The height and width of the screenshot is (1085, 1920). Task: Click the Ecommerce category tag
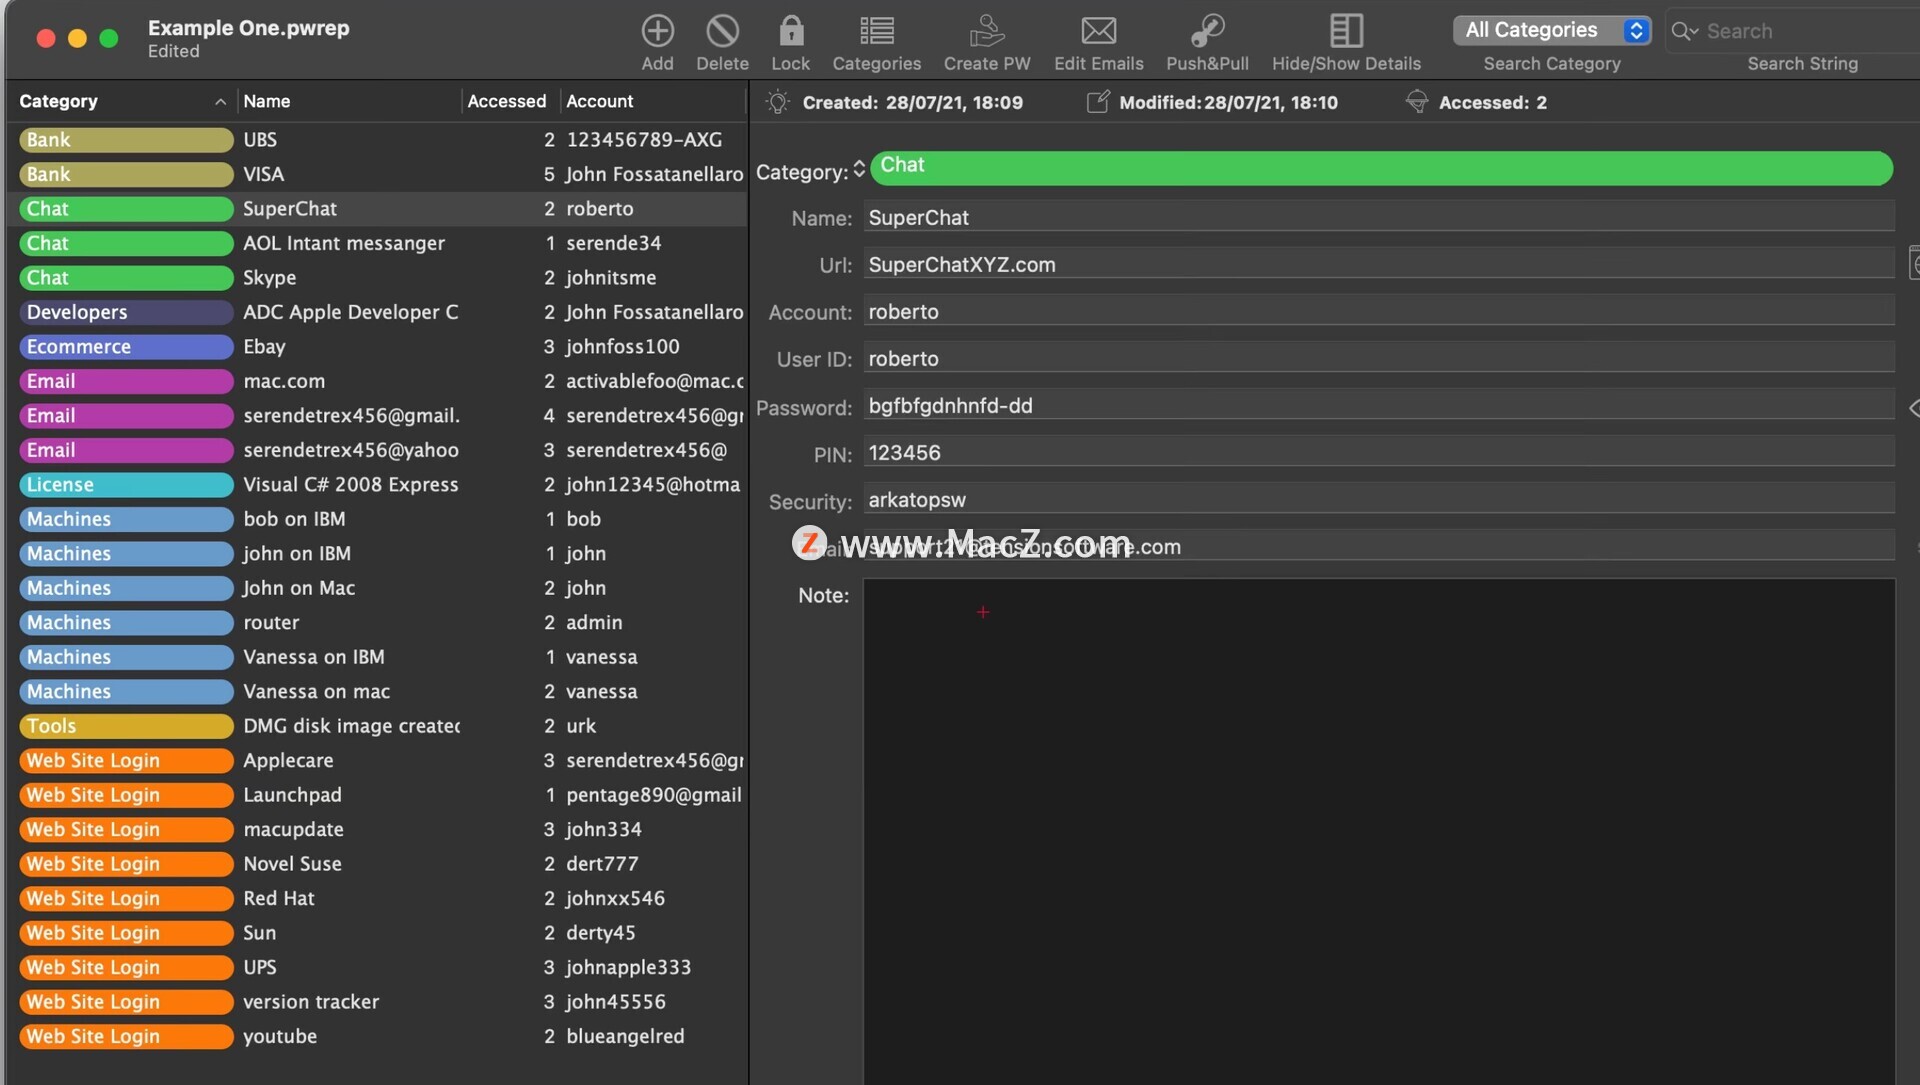coord(126,347)
